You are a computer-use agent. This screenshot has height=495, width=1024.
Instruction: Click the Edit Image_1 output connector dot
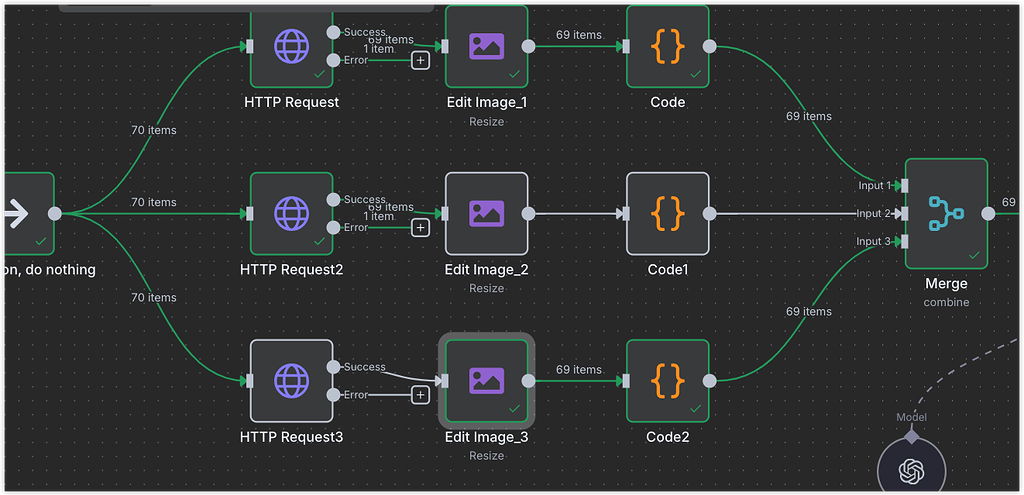click(x=528, y=46)
